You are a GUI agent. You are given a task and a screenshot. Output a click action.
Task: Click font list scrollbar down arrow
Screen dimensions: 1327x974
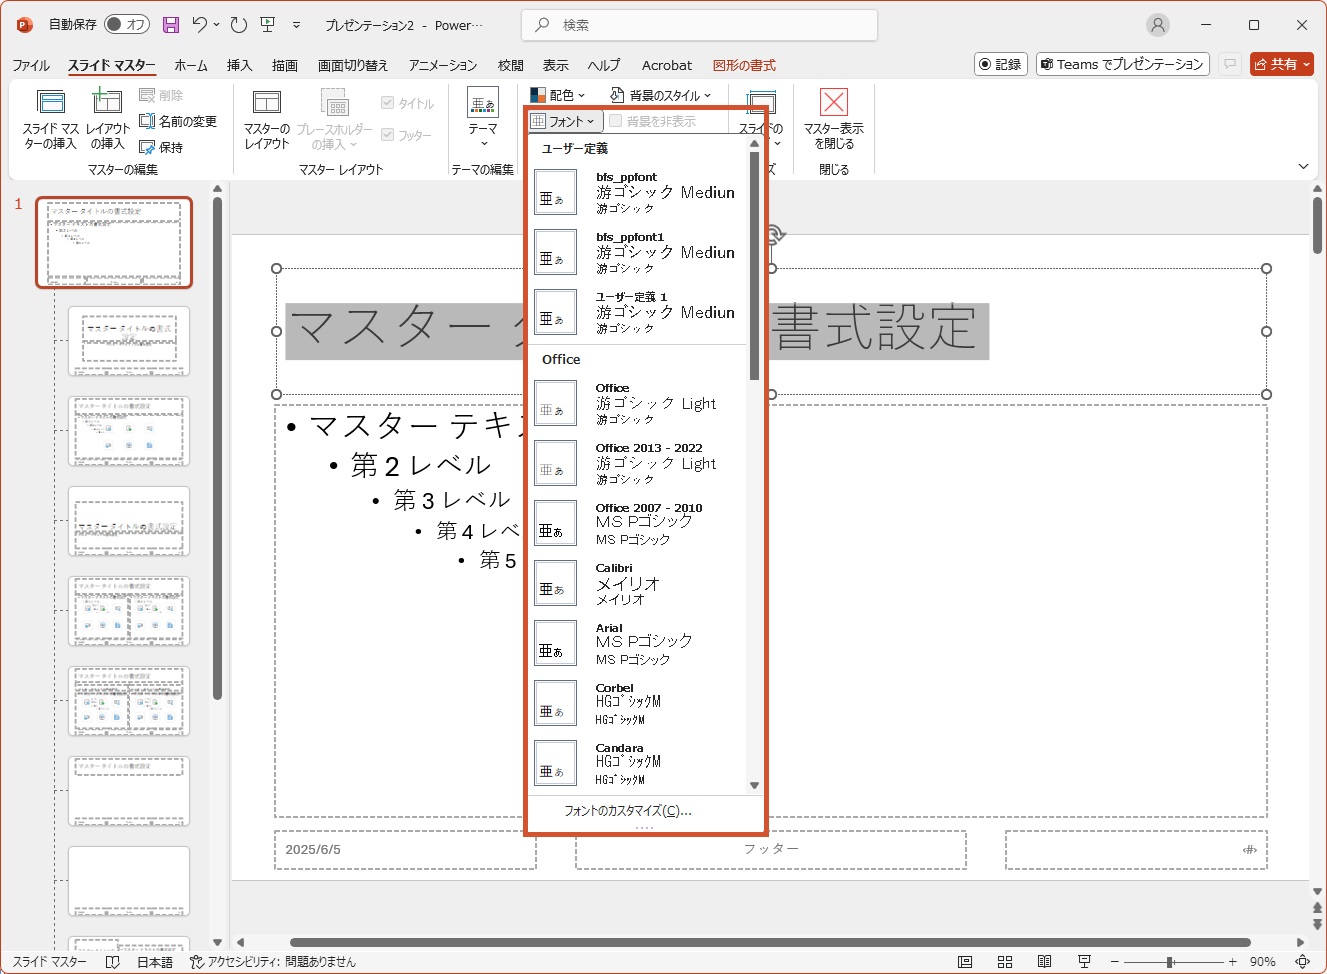(754, 785)
